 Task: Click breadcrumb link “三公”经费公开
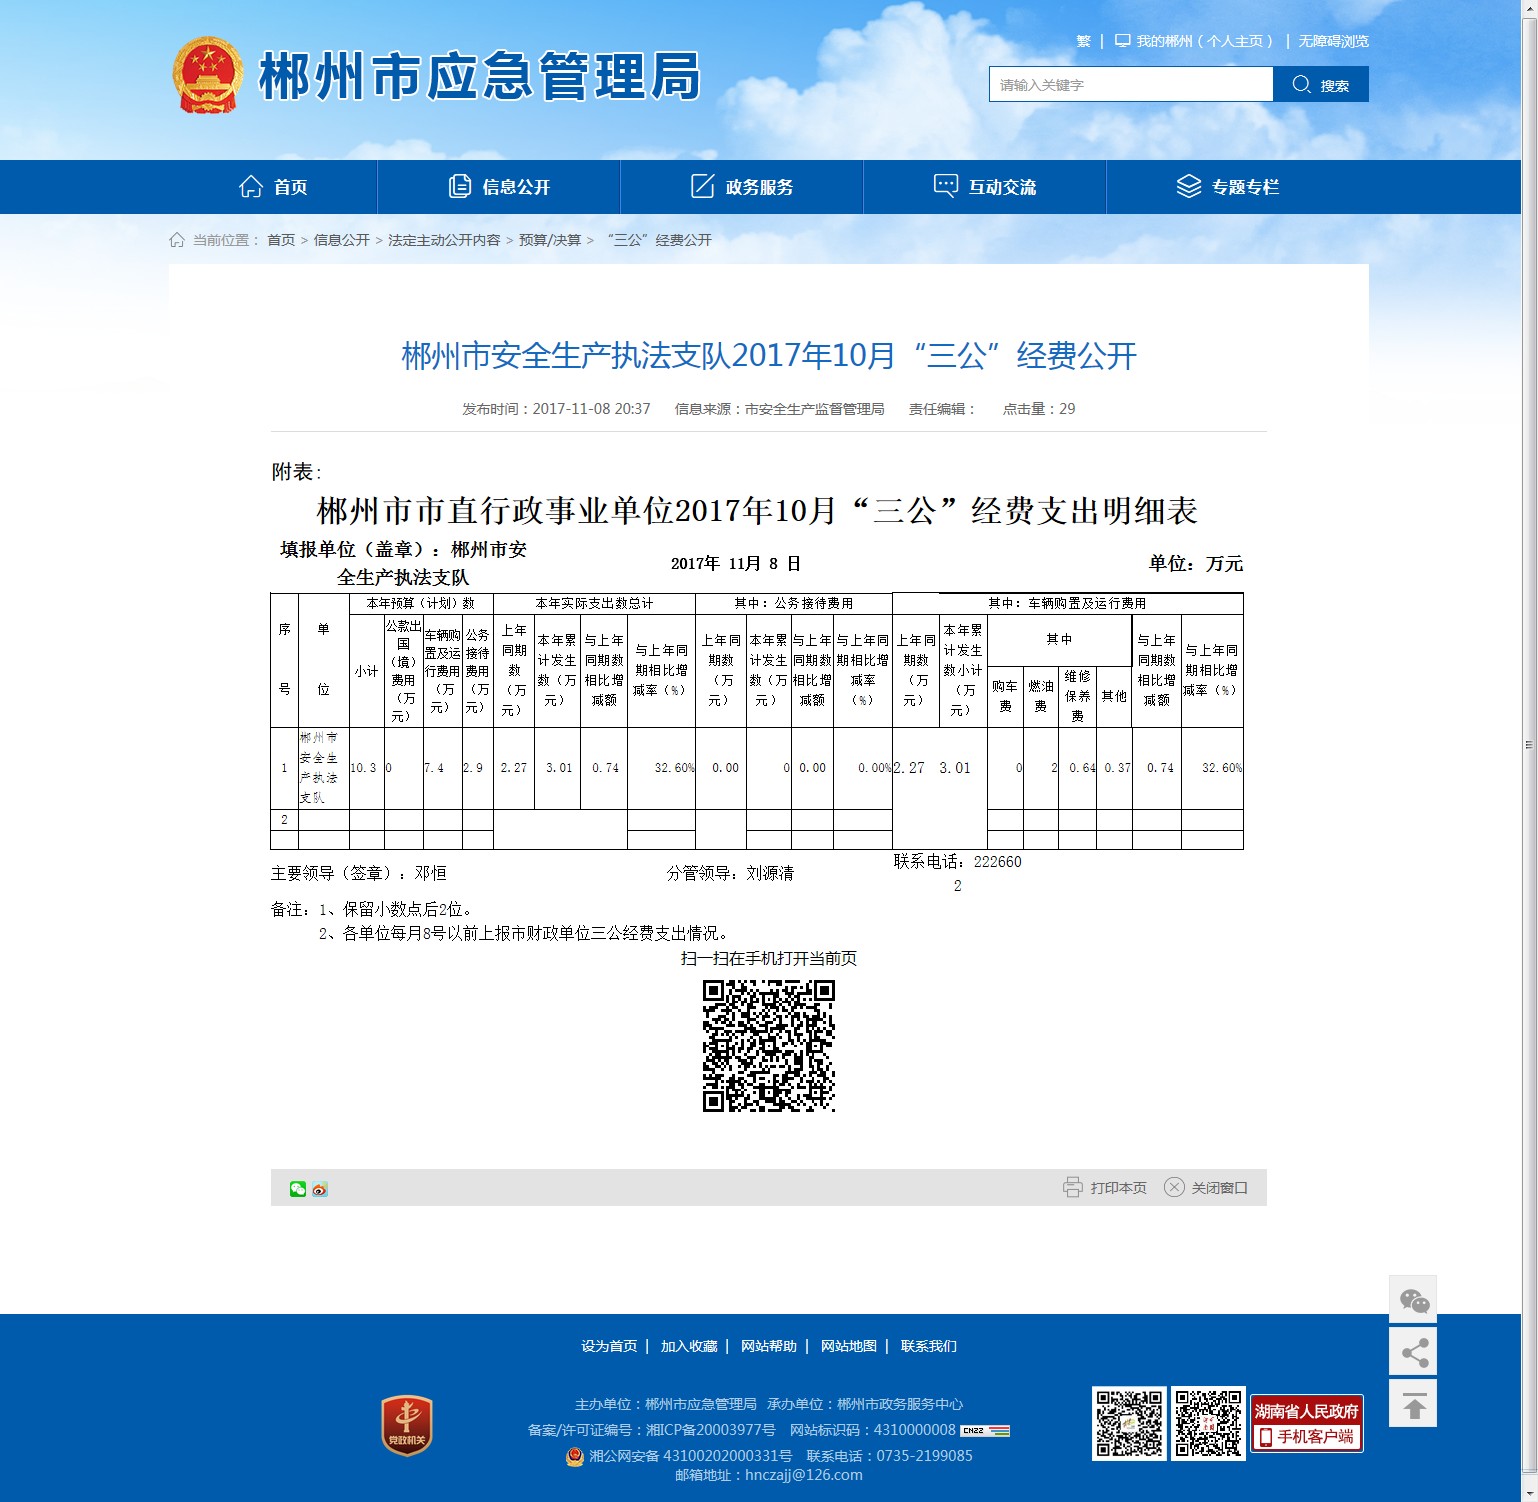coord(659,240)
